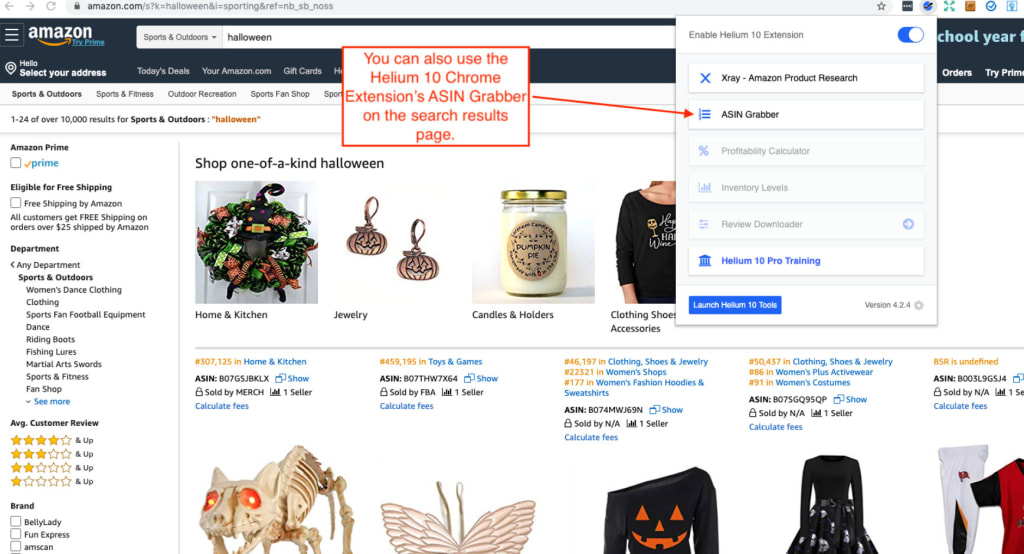This screenshot has height=554, width=1024.
Task: Open the Sports & Outdoors search category dropdown
Action: (x=180, y=37)
